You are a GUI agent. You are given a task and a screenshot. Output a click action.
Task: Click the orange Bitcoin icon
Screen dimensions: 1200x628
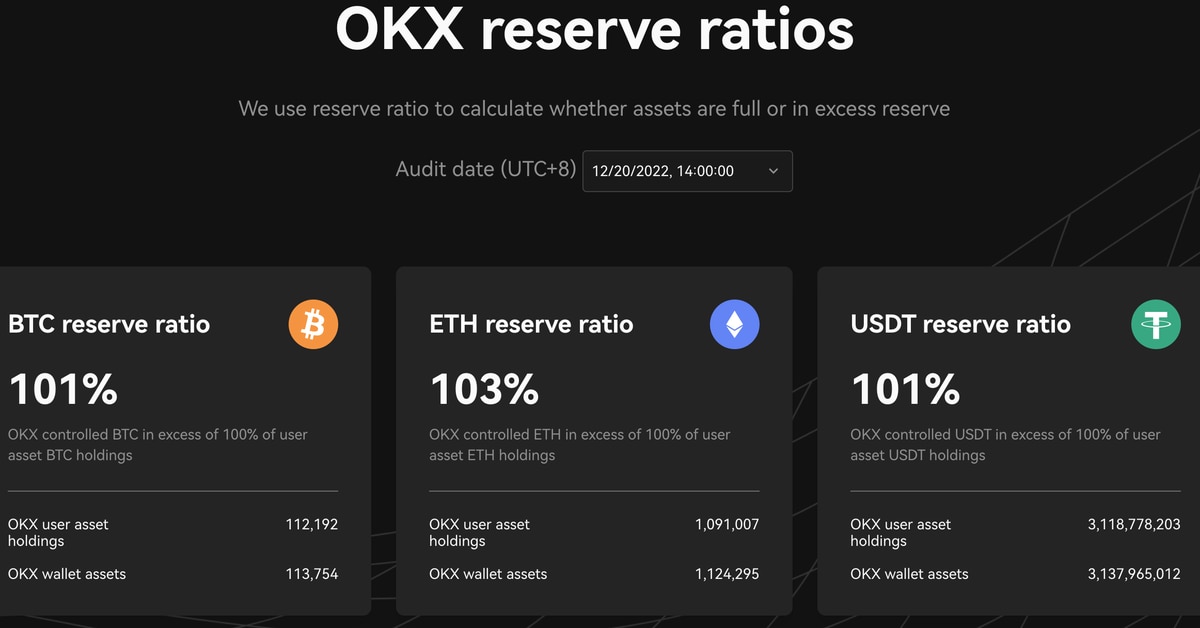click(313, 324)
